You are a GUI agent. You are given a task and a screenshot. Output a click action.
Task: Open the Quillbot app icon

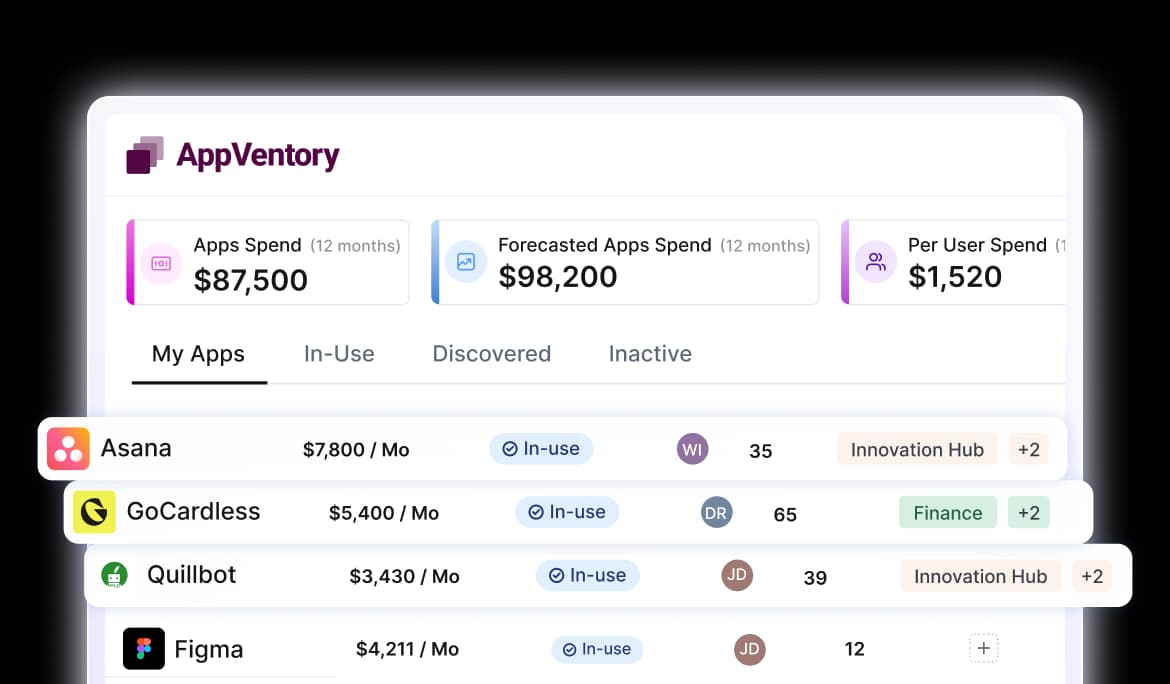[x=114, y=575]
